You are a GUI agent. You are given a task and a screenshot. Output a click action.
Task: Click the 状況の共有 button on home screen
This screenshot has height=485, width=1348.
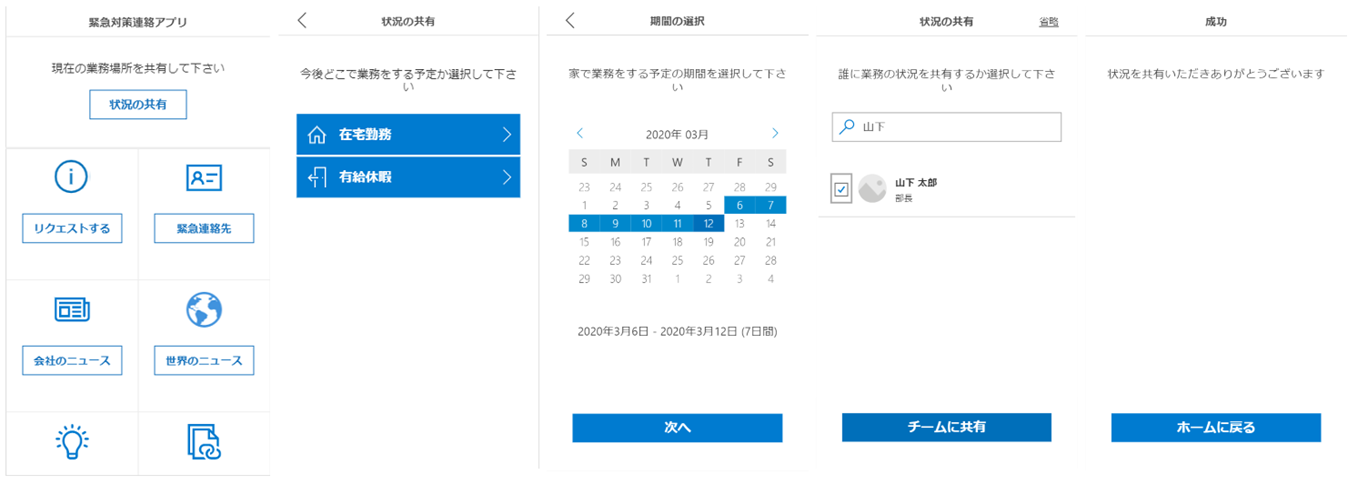click(138, 104)
